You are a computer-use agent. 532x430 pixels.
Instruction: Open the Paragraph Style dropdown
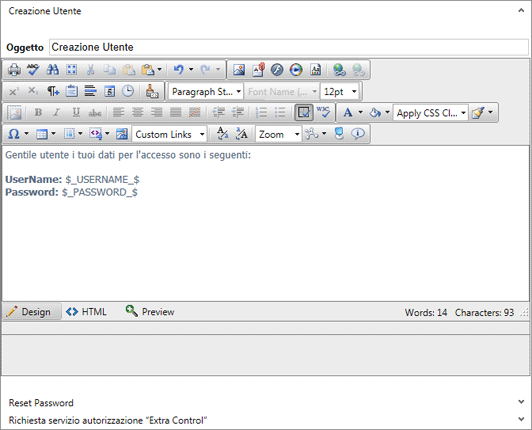206,92
